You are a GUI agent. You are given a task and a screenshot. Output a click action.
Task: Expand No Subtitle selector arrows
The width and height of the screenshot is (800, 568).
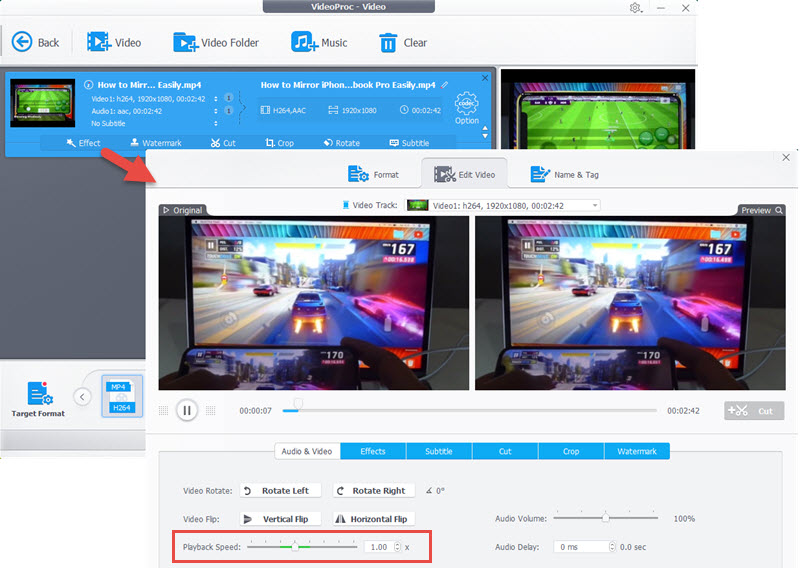point(216,123)
